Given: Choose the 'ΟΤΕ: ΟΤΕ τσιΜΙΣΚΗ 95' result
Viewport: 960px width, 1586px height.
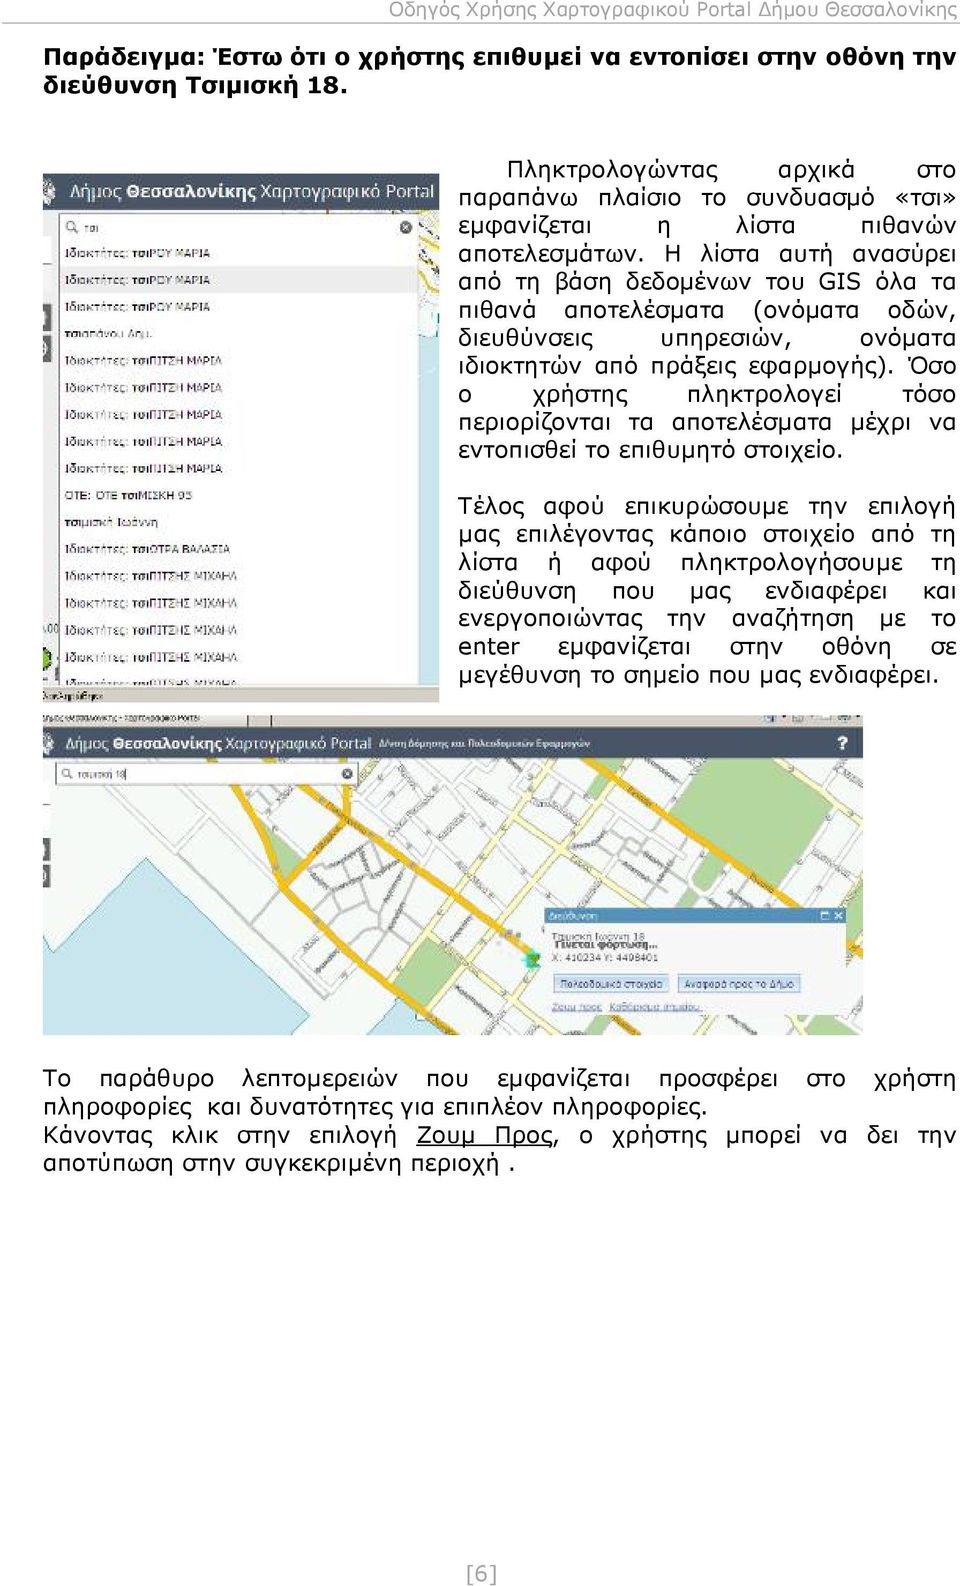Looking at the screenshot, I should point(128,496).
